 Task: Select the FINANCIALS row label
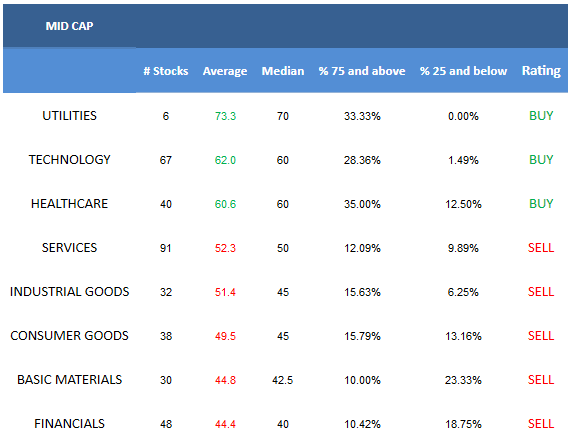tap(69, 424)
